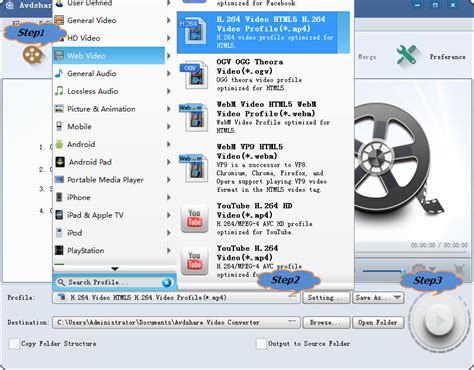Expand the Android Pad submenu arrow

pos(169,162)
